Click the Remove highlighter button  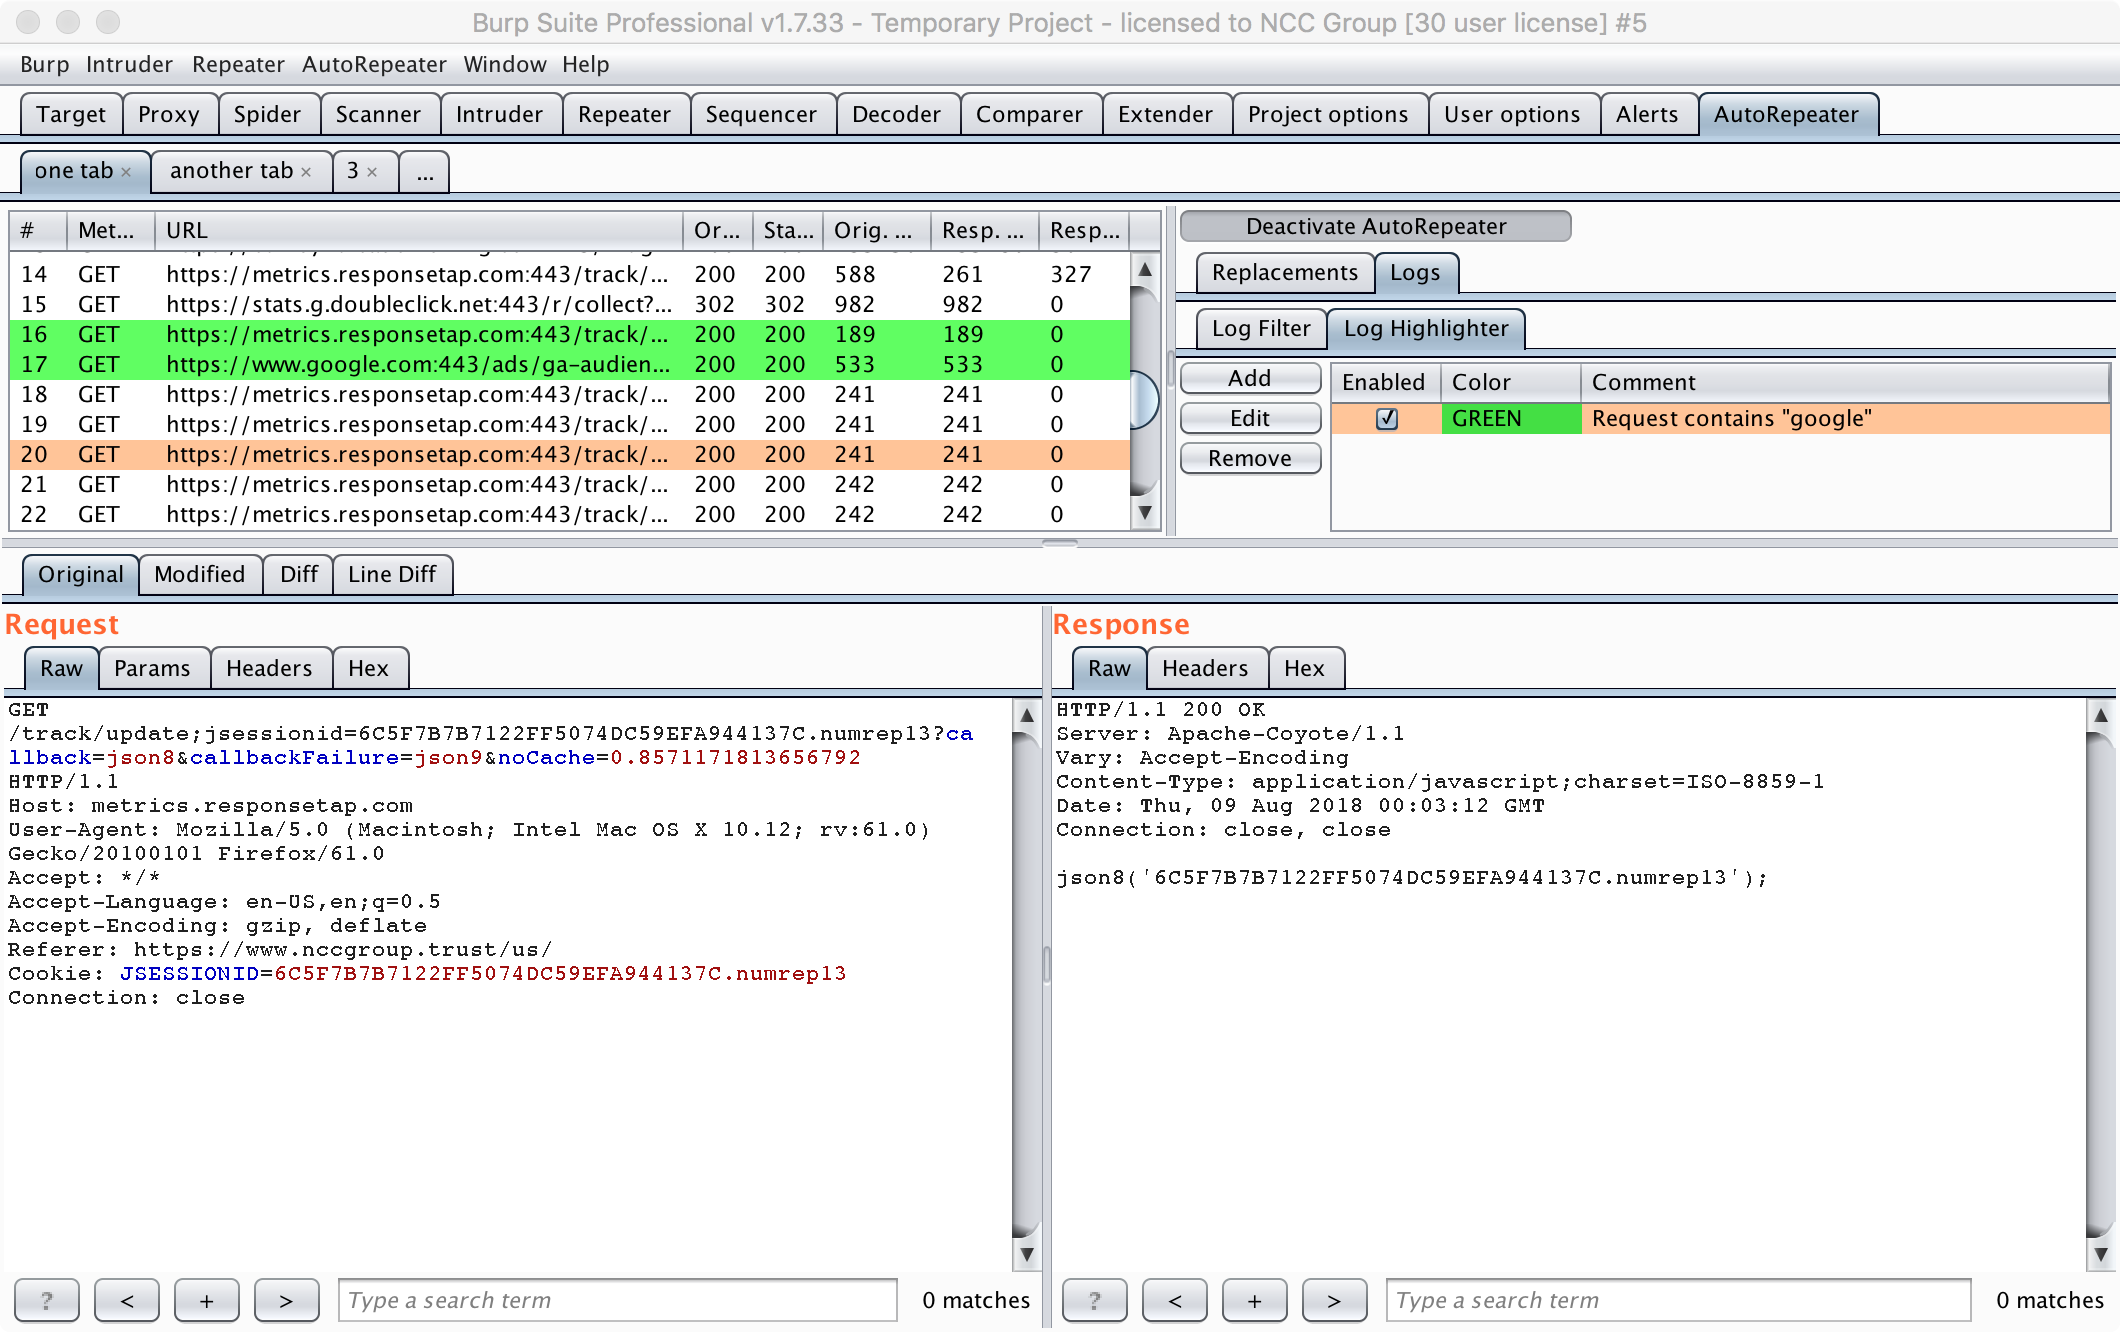[x=1250, y=458]
